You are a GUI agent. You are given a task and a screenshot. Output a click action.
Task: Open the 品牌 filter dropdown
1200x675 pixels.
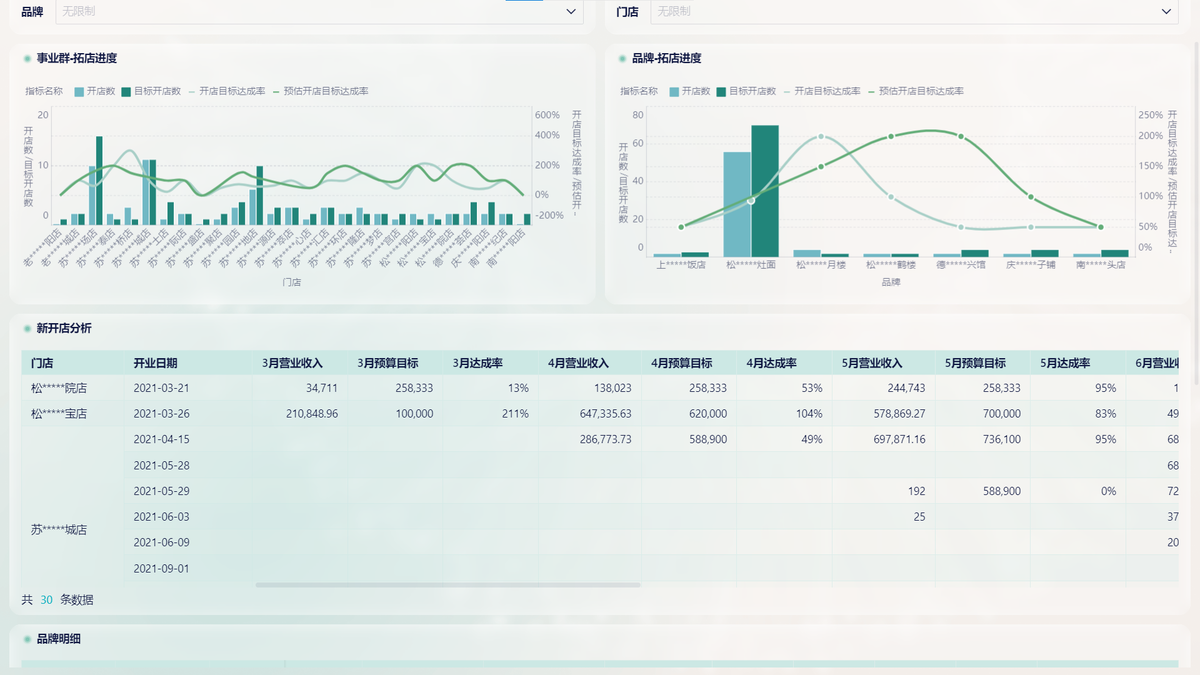coord(318,12)
